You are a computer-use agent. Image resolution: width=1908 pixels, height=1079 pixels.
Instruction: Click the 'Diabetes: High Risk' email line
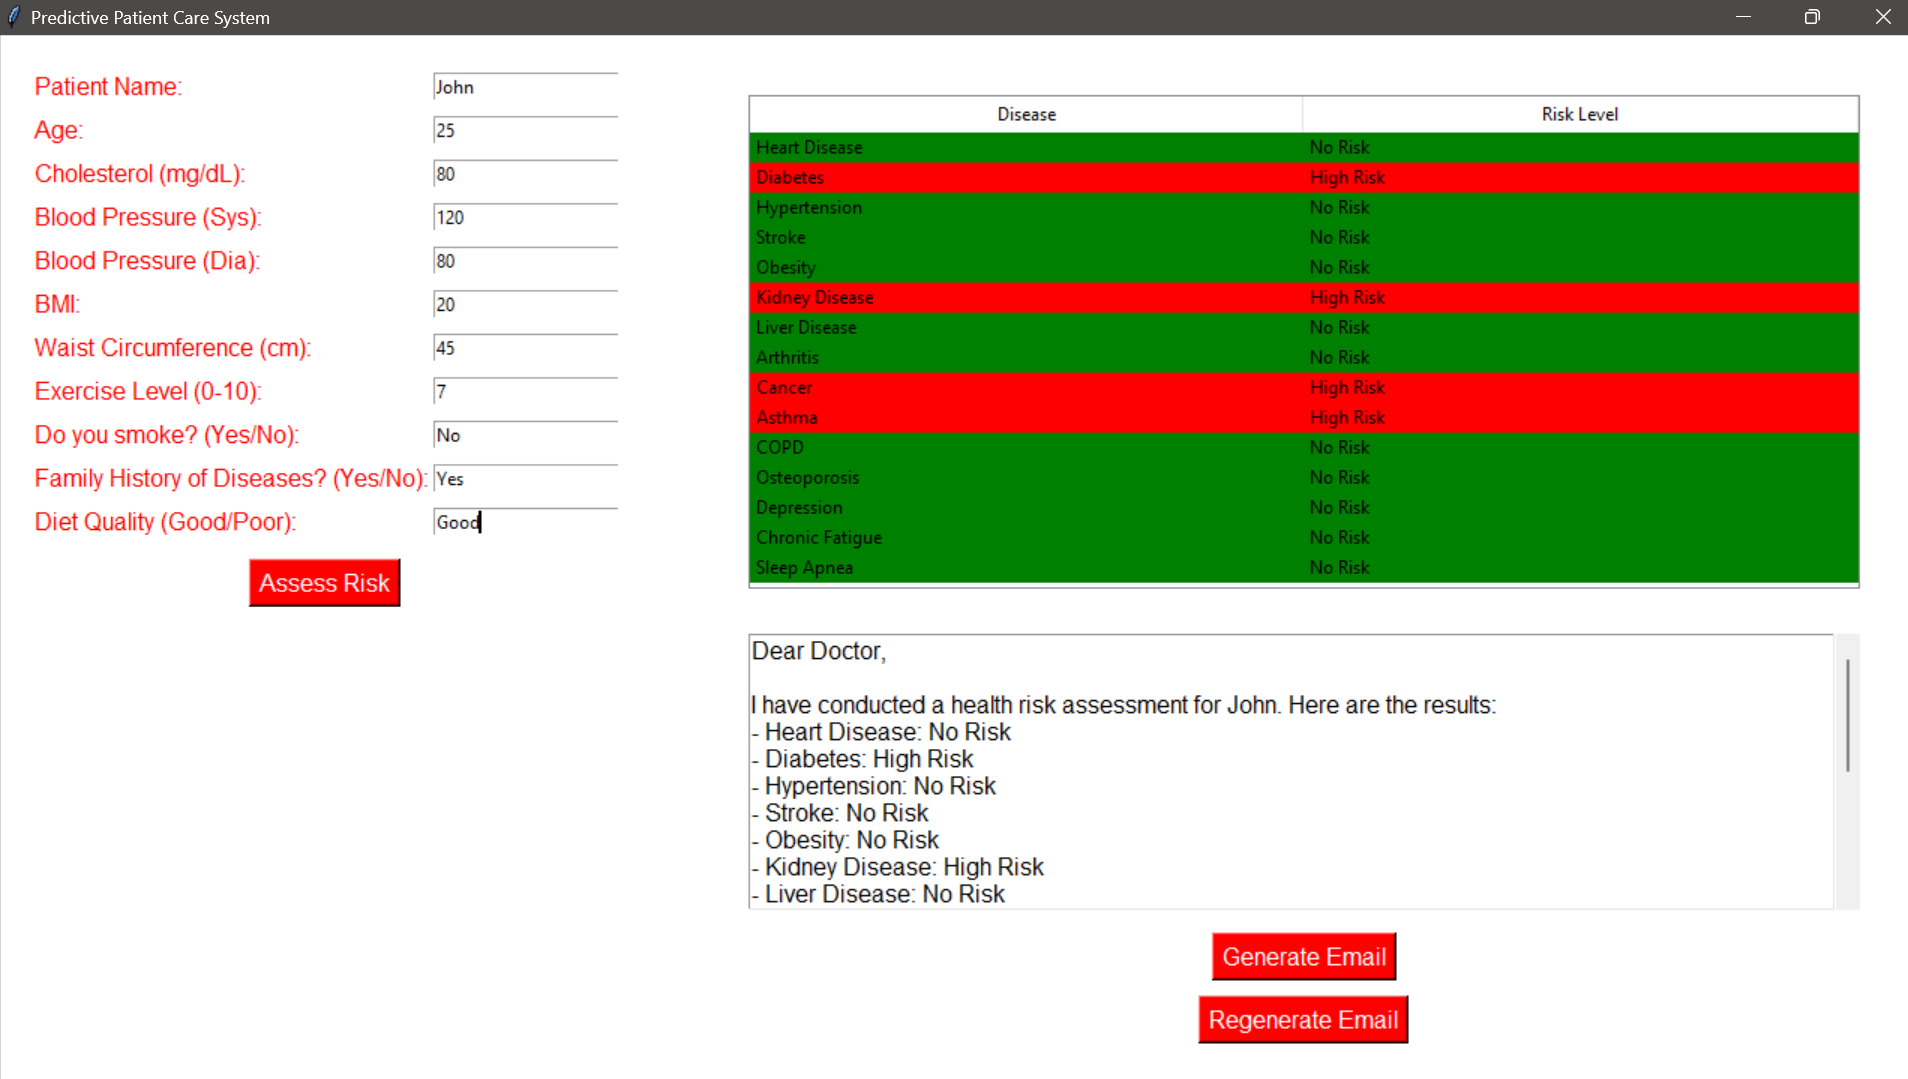pos(862,759)
